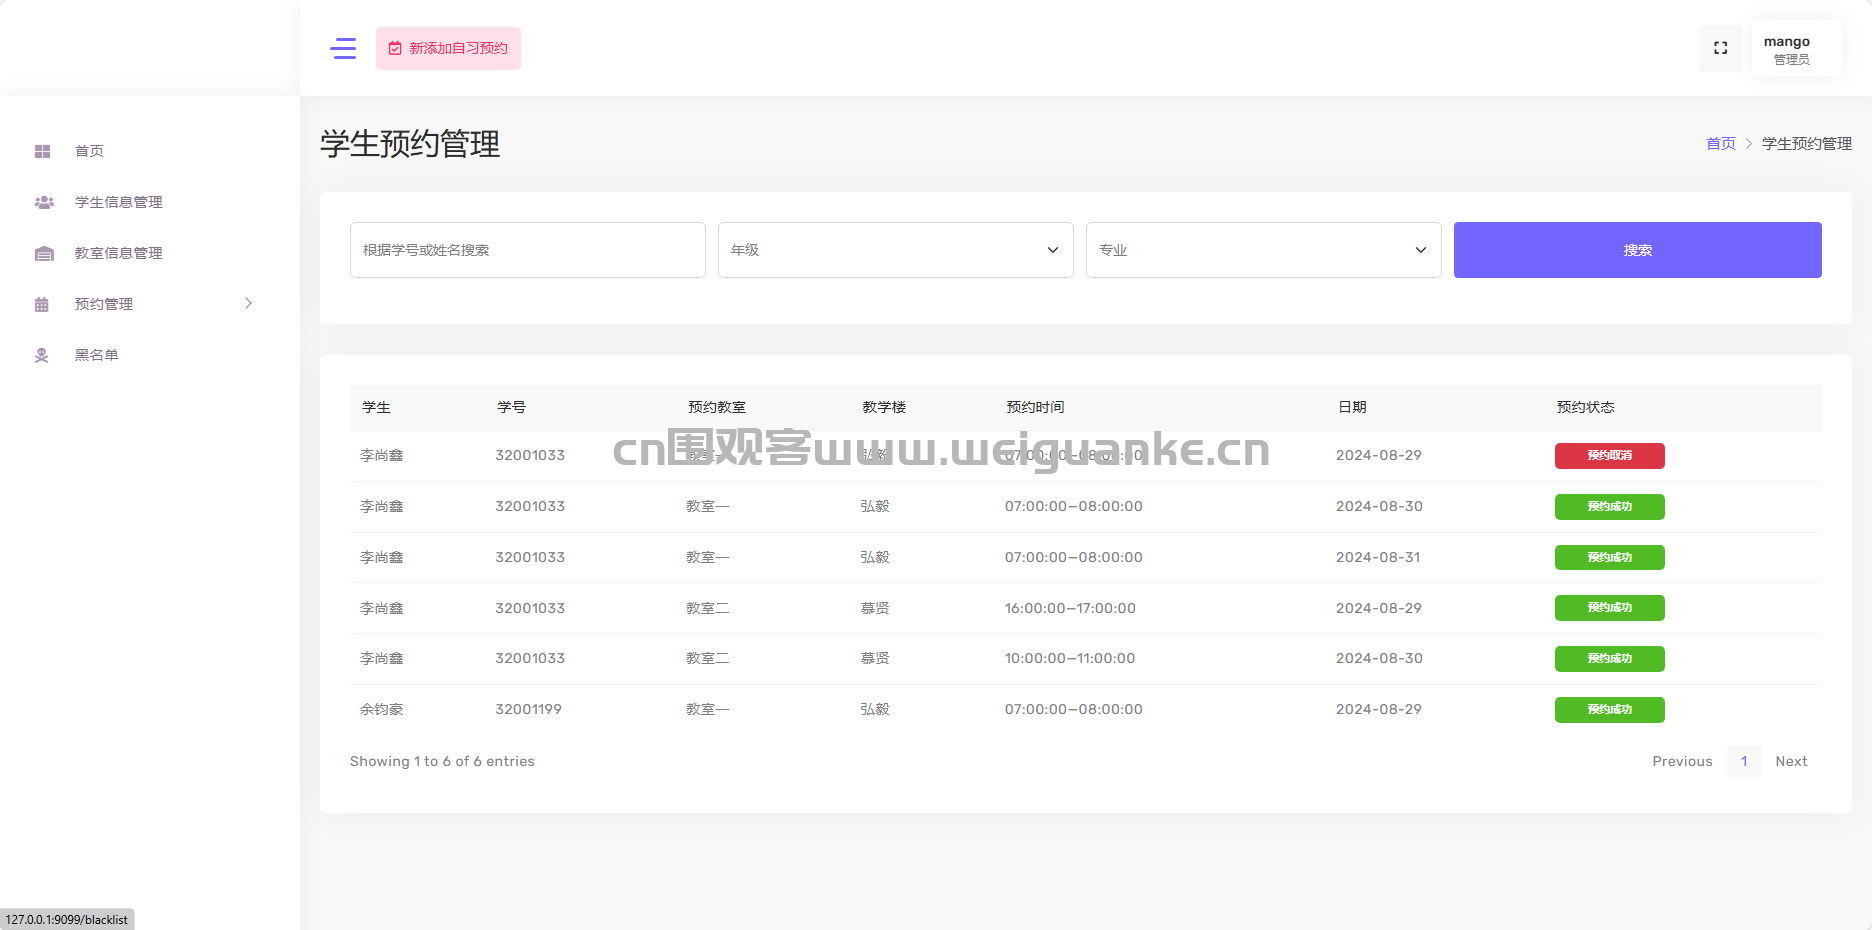
Task: Sort by the 预约教室 column header
Action: point(716,407)
